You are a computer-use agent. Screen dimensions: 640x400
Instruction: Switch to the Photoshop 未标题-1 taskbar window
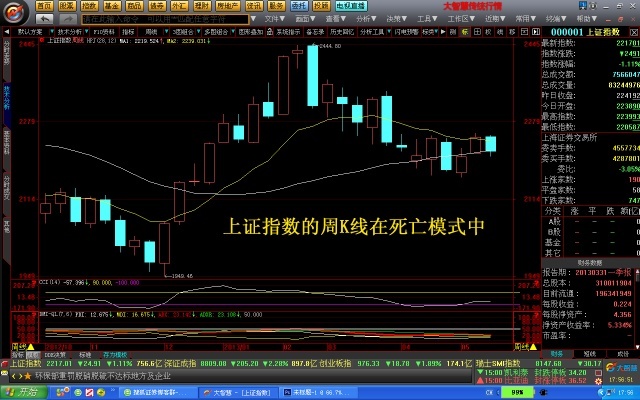click(316, 393)
